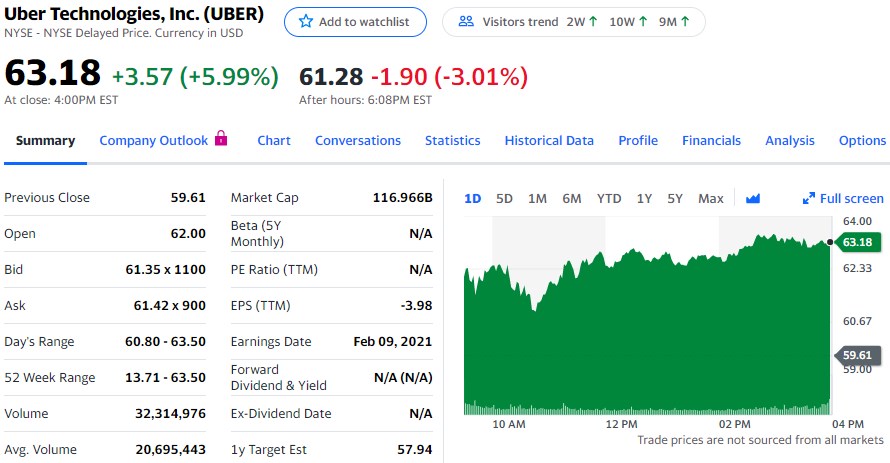Click the 2W green up arrow
The width and height of the screenshot is (890, 463).
pyautogui.click(x=593, y=22)
